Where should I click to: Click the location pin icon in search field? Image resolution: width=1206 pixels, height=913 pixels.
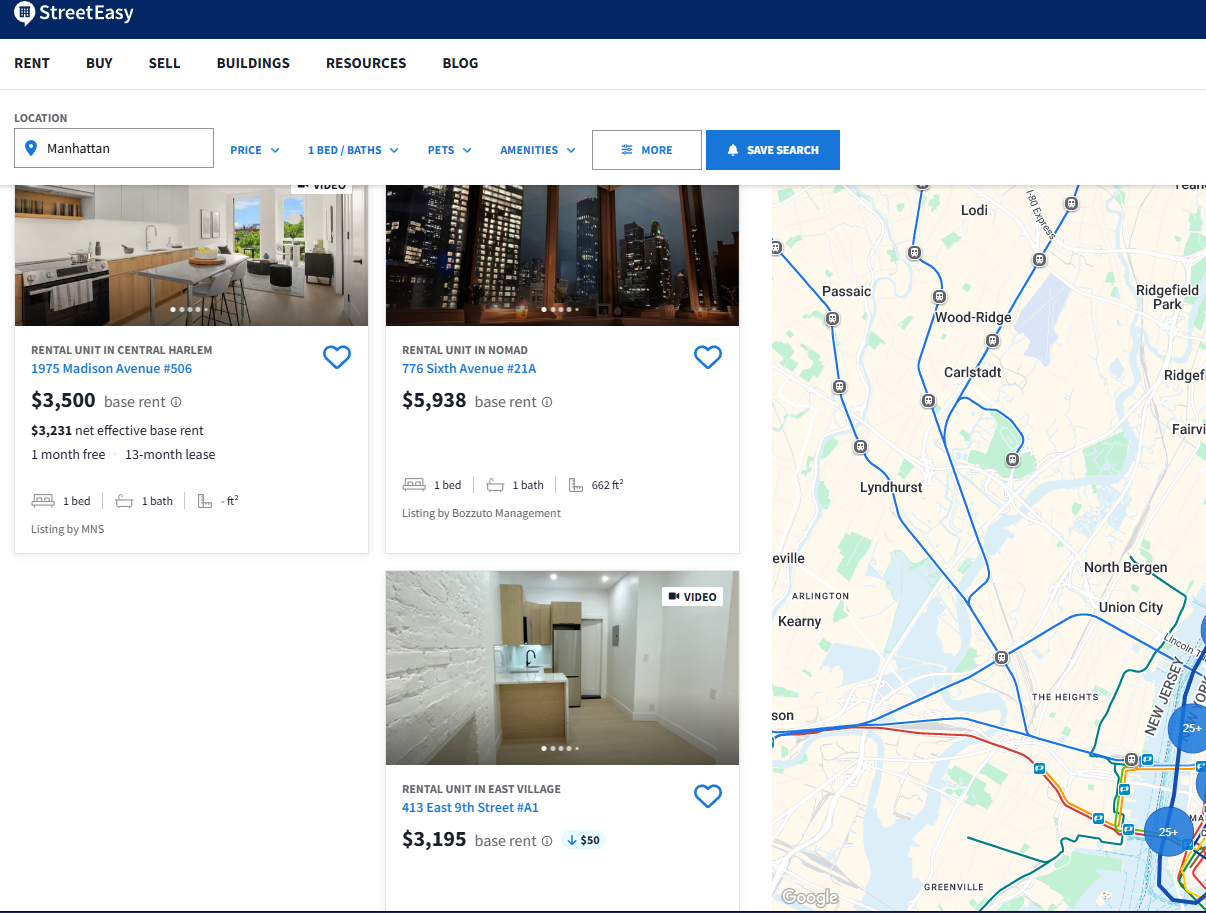tap(31, 148)
